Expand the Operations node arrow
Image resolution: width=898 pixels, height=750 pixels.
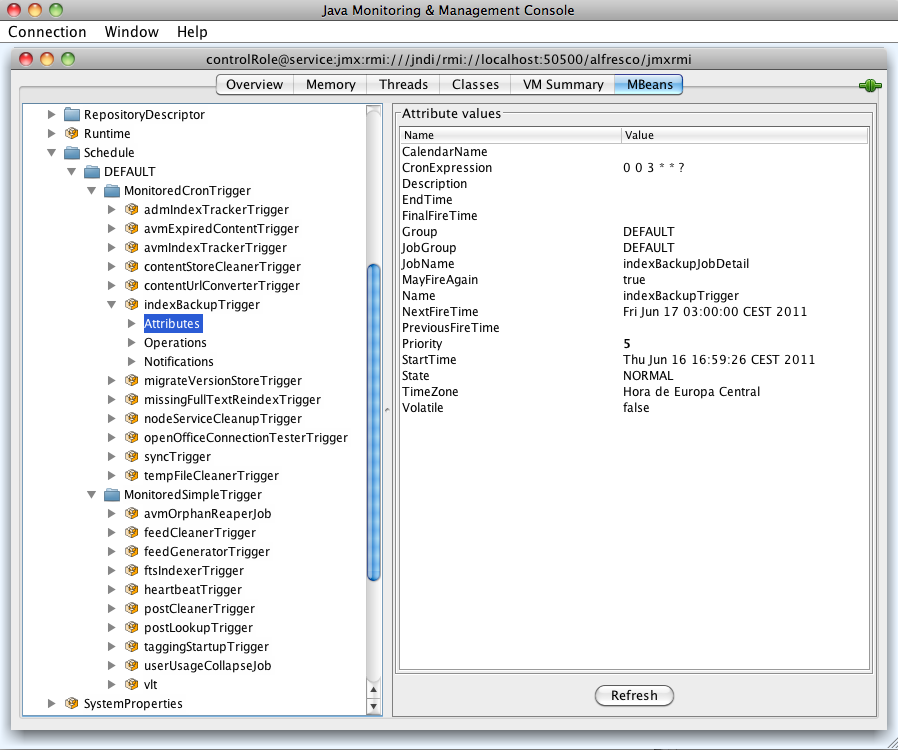click(x=132, y=342)
